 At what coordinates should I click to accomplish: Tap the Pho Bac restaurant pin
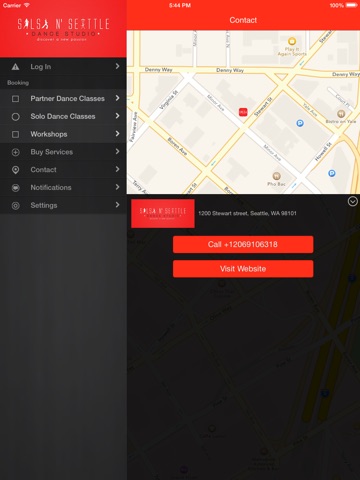[276, 176]
